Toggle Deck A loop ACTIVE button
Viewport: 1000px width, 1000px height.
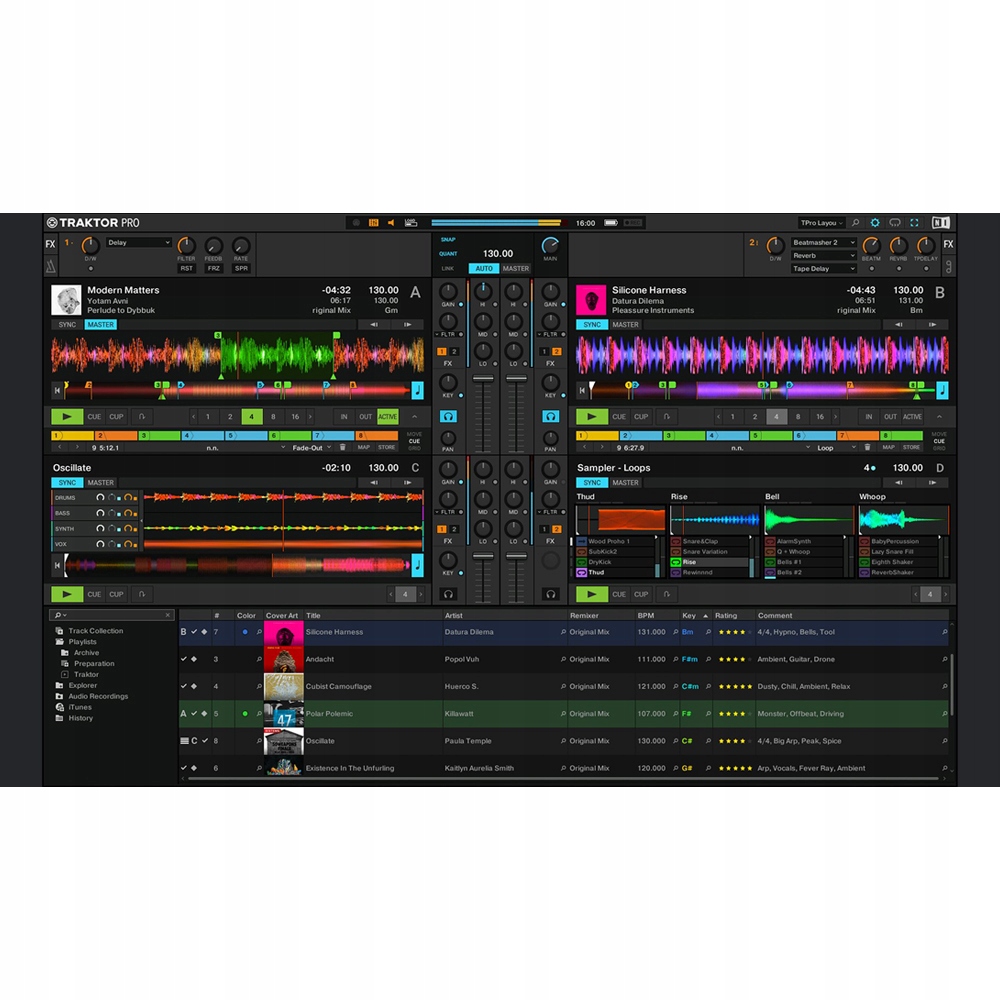(387, 416)
